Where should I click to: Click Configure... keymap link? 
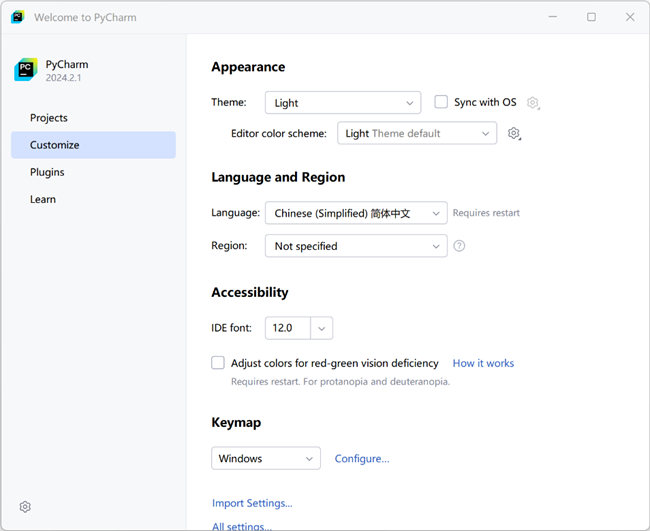362,458
